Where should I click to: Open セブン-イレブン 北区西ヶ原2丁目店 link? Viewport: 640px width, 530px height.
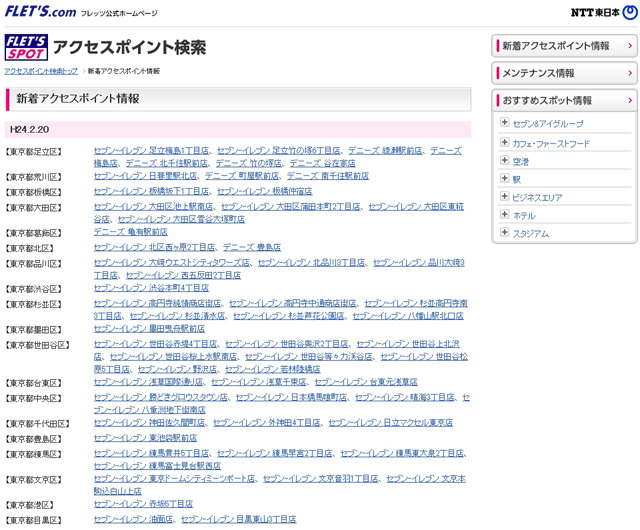(x=154, y=247)
